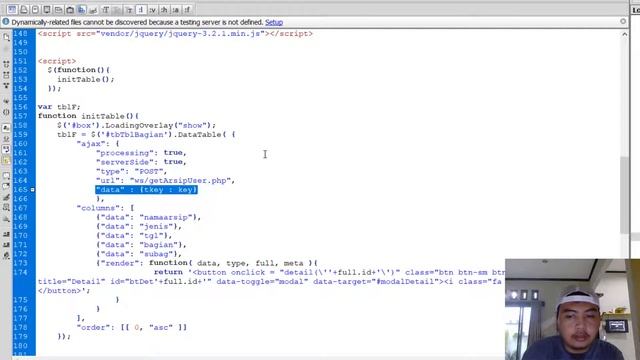Collapse full tag icon in coding toolbar
Screen dimensions: 640x360
[x=6, y=64]
